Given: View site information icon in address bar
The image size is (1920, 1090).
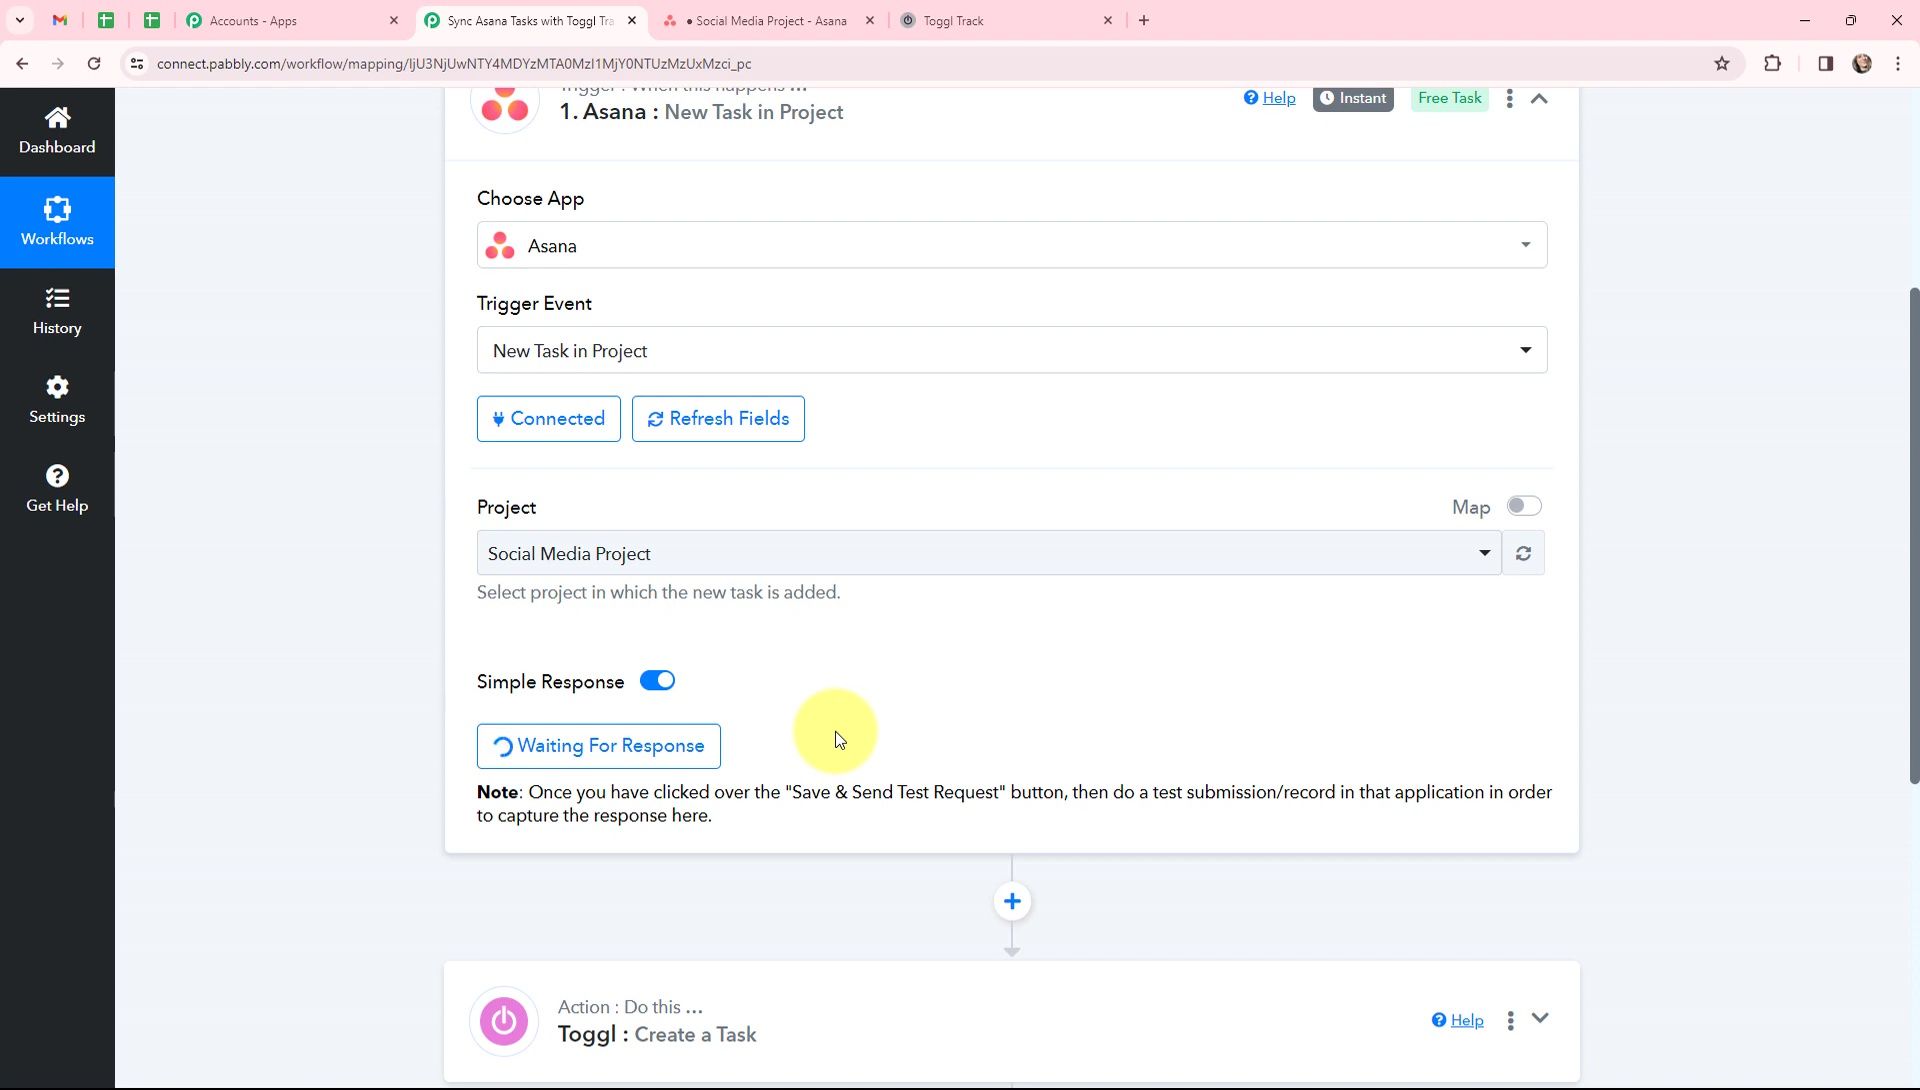Looking at the screenshot, I should pyautogui.click(x=137, y=64).
